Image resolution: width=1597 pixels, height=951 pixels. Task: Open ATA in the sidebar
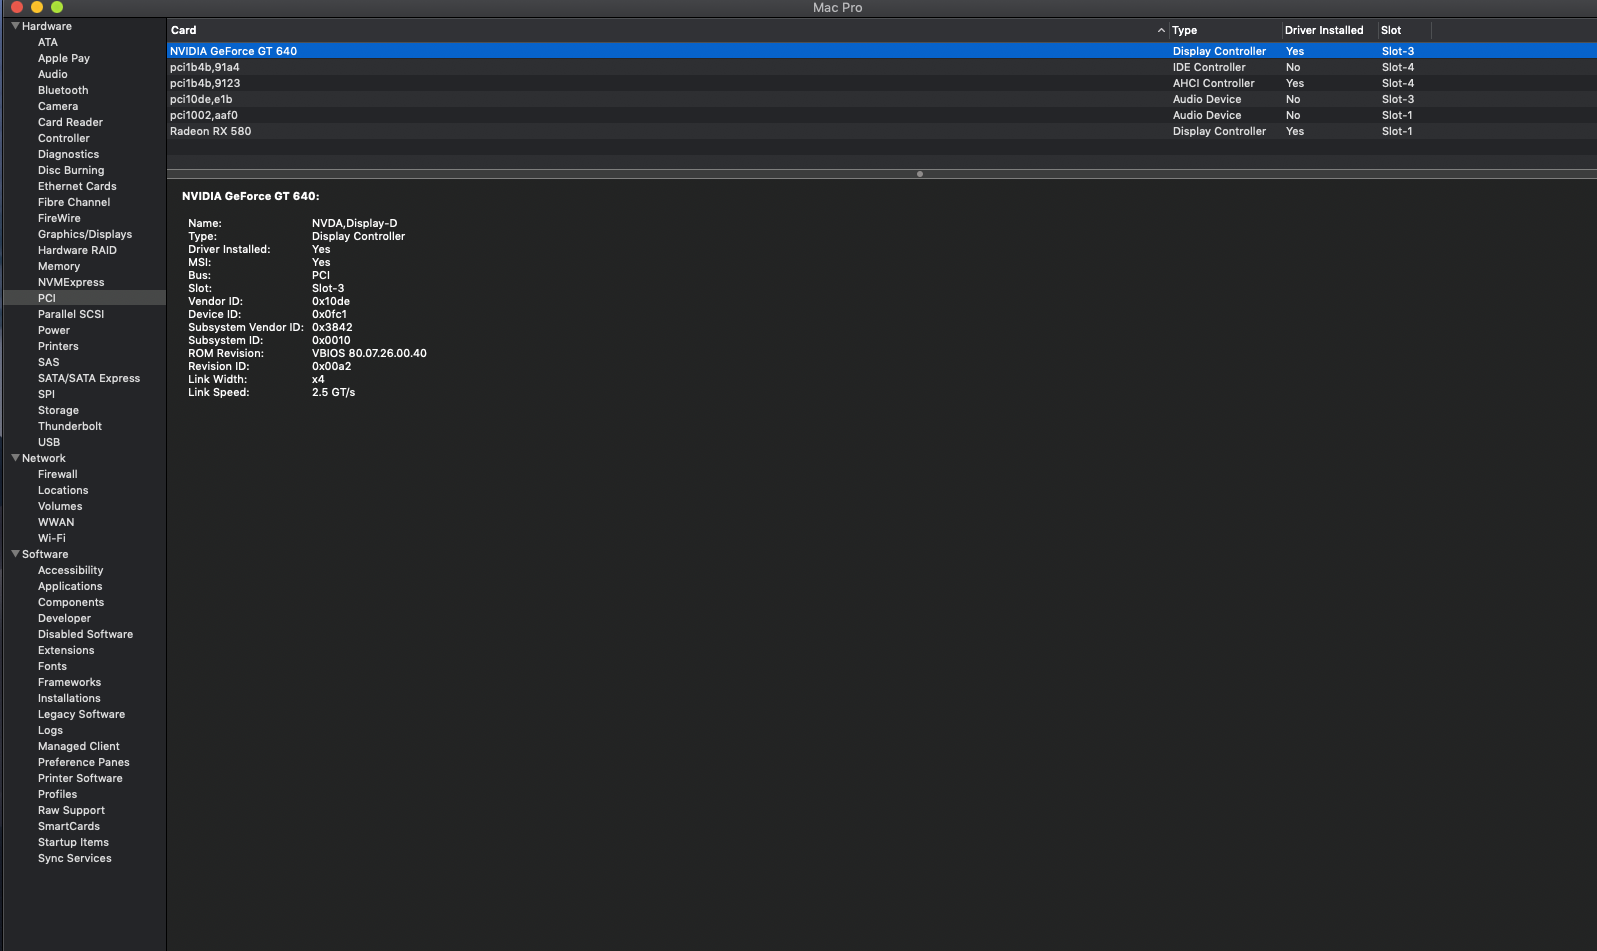[x=48, y=42]
